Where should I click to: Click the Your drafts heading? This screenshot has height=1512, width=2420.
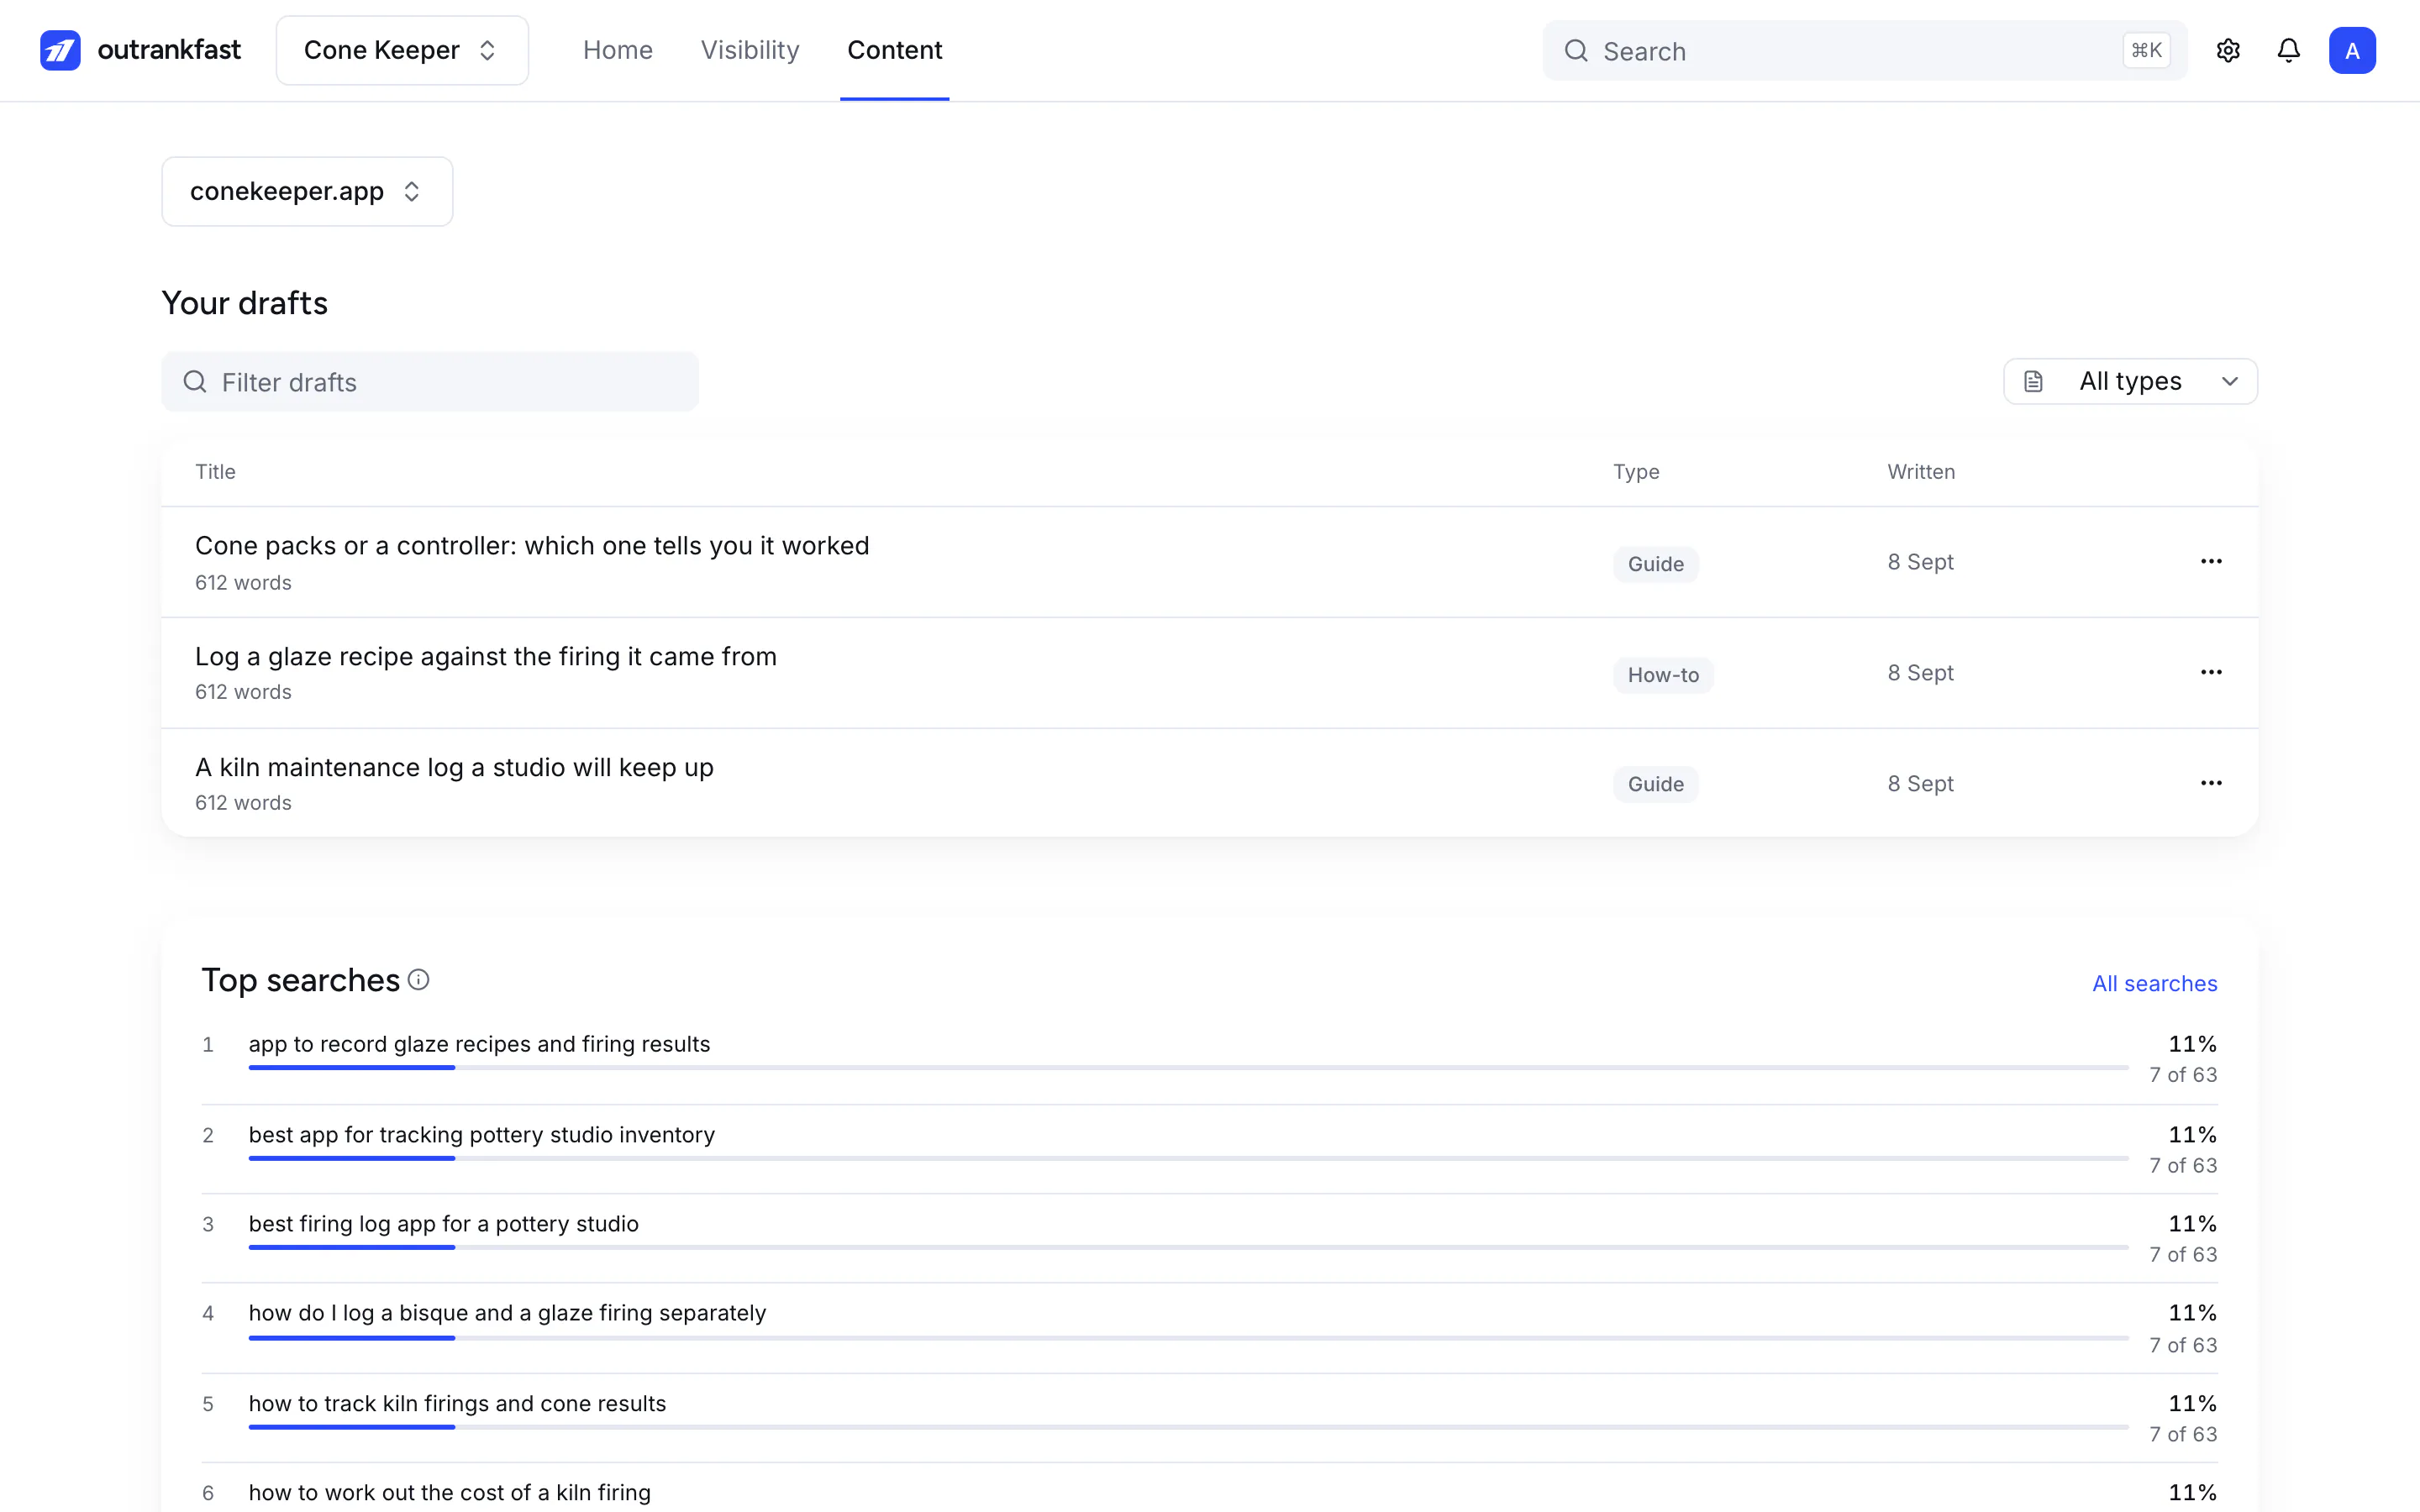pyautogui.click(x=245, y=303)
